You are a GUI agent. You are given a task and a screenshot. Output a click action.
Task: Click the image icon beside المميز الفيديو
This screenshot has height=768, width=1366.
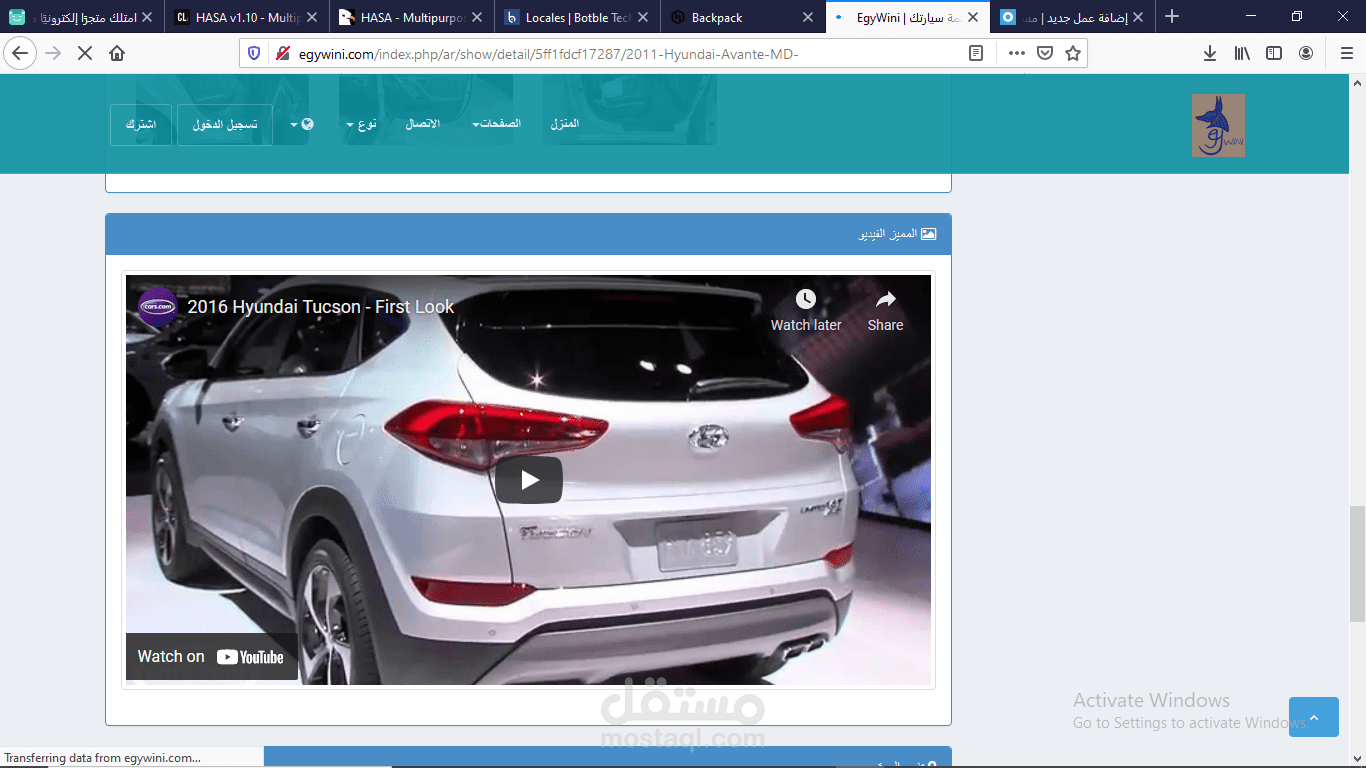pos(928,234)
